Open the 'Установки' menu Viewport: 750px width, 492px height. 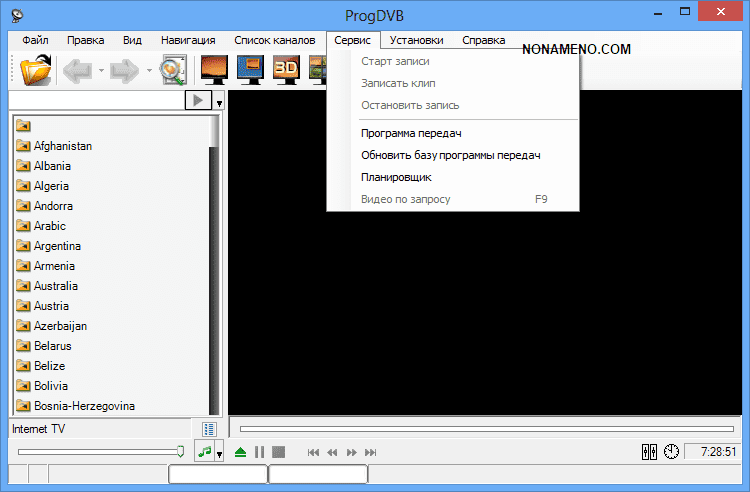(x=417, y=40)
